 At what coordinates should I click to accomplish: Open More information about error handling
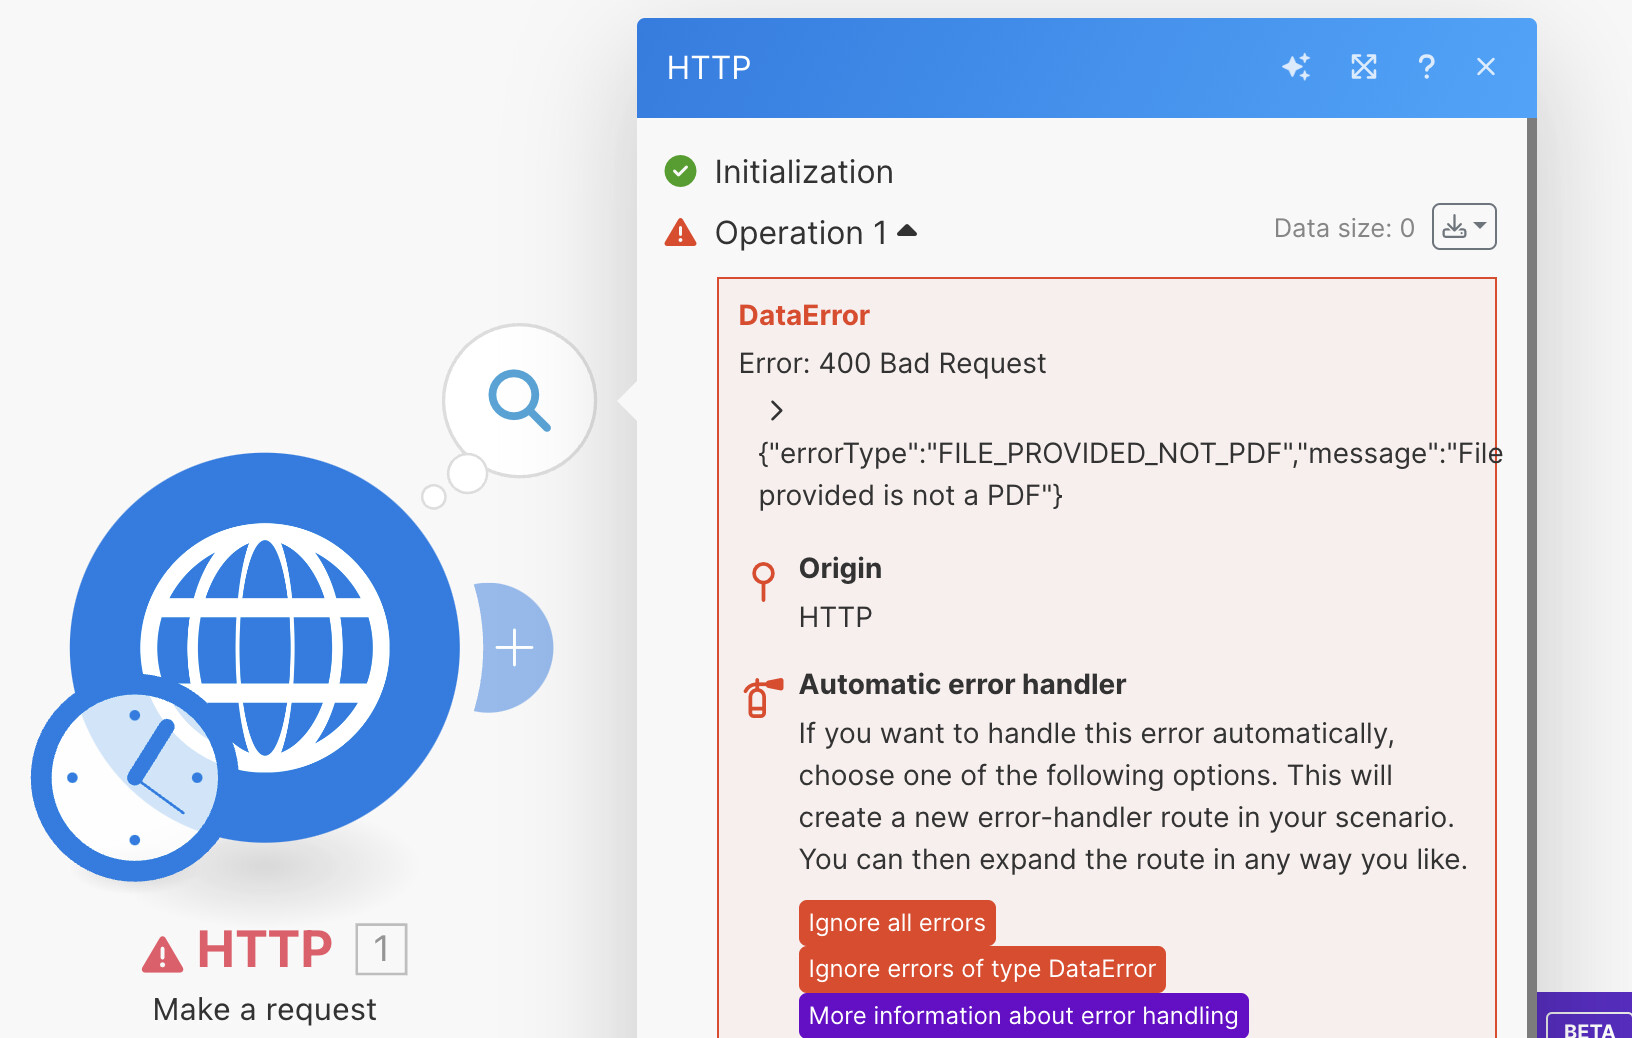tap(1023, 1016)
